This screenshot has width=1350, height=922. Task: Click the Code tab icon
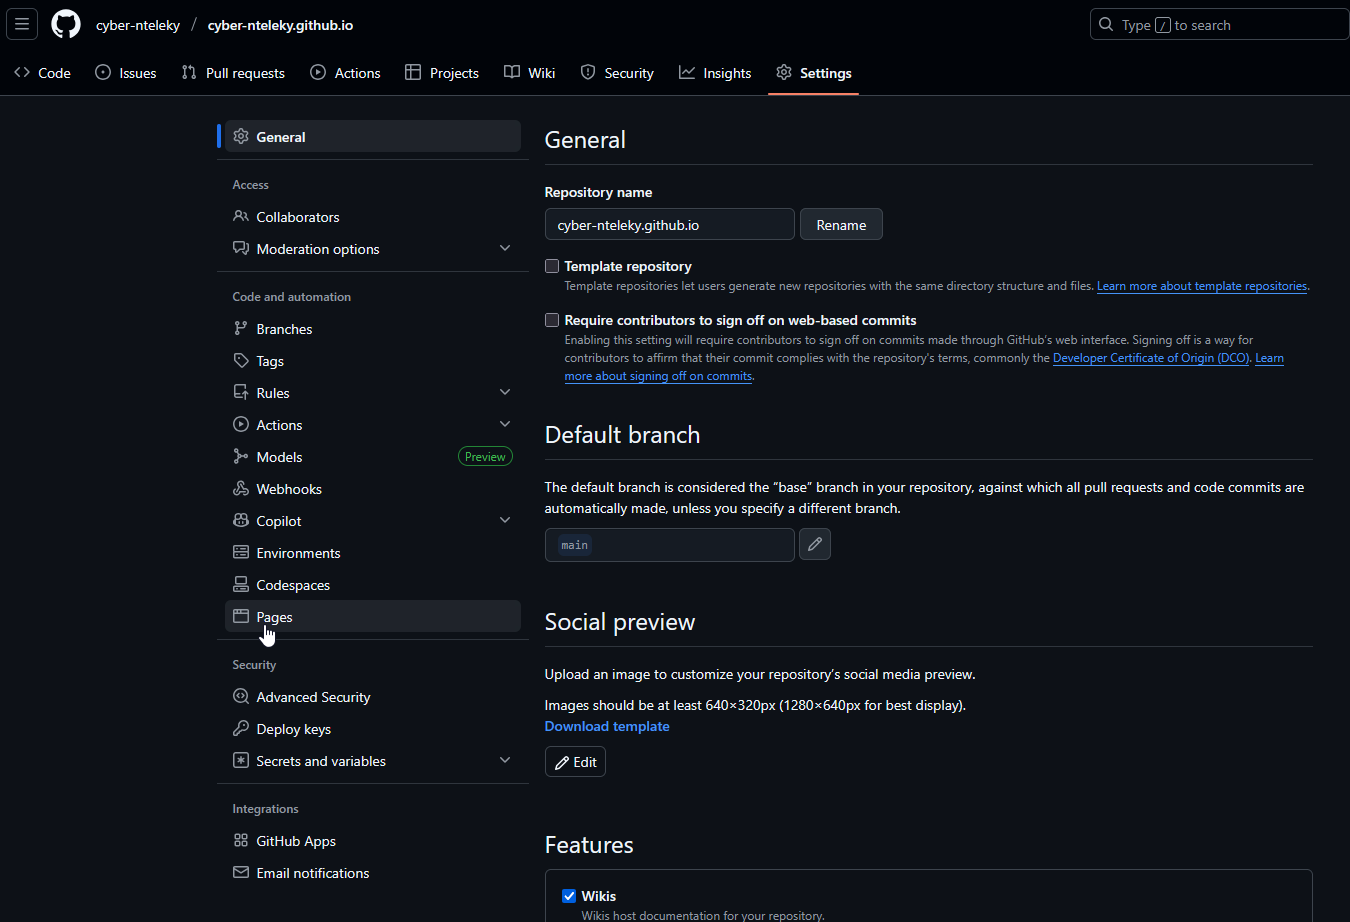click(x=22, y=72)
